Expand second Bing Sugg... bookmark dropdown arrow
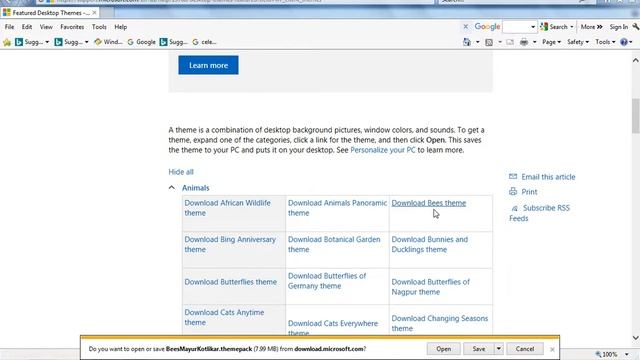The width and height of the screenshot is (640, 360). [x=87, y=42]
